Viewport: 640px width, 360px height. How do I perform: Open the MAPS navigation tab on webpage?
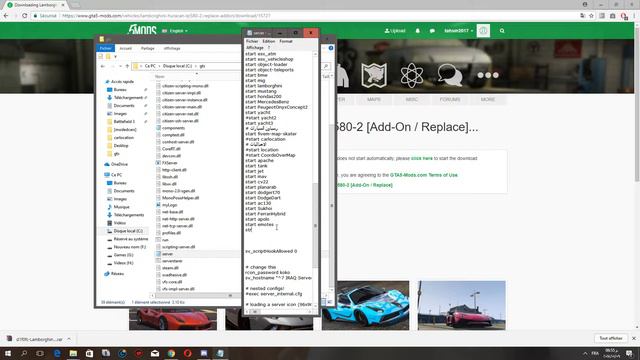pyautogui.click(x=373, y=100)
